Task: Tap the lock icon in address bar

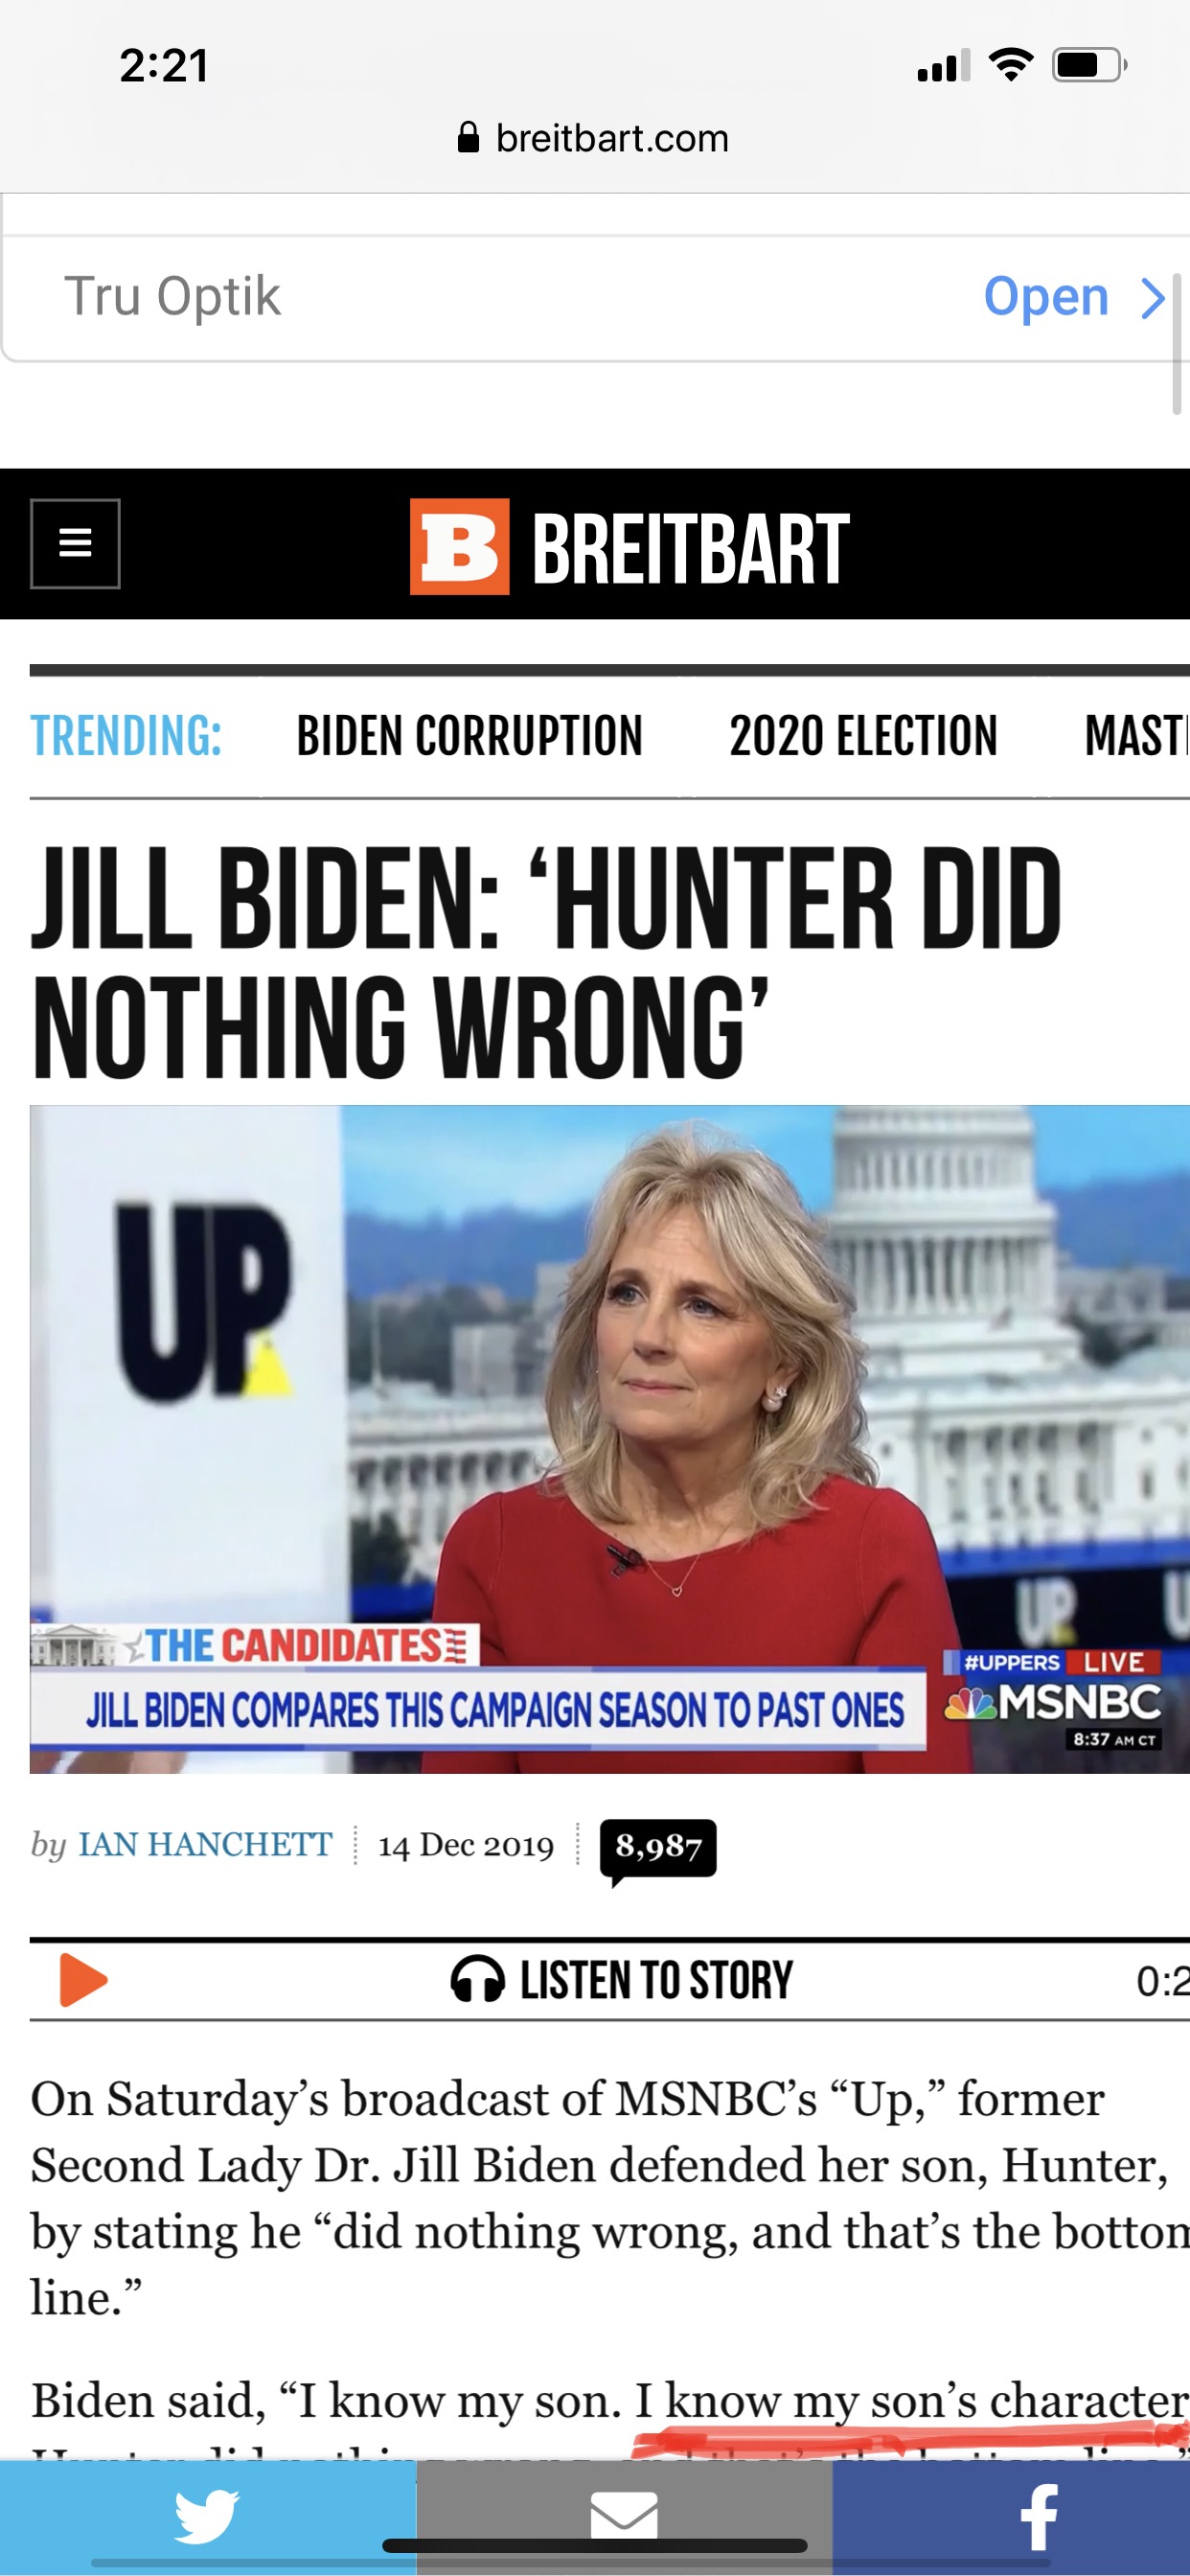Action: pos(468,137)
